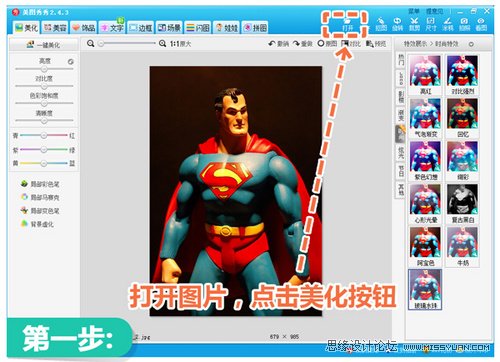Screen dimensions: 500x362
Task: Click the 打开 open-file icon
Action: click(x=347, y=24)
